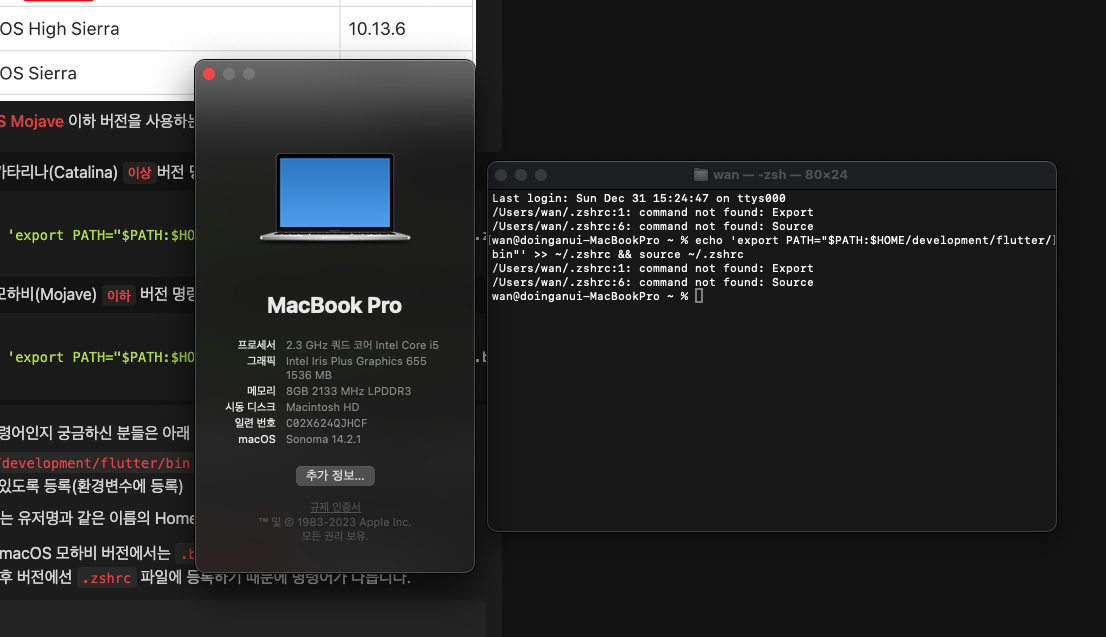Close the About This Mac window
Viewport: 1106px width, 637px height.
pyautogui.click(x=209, y=74)
